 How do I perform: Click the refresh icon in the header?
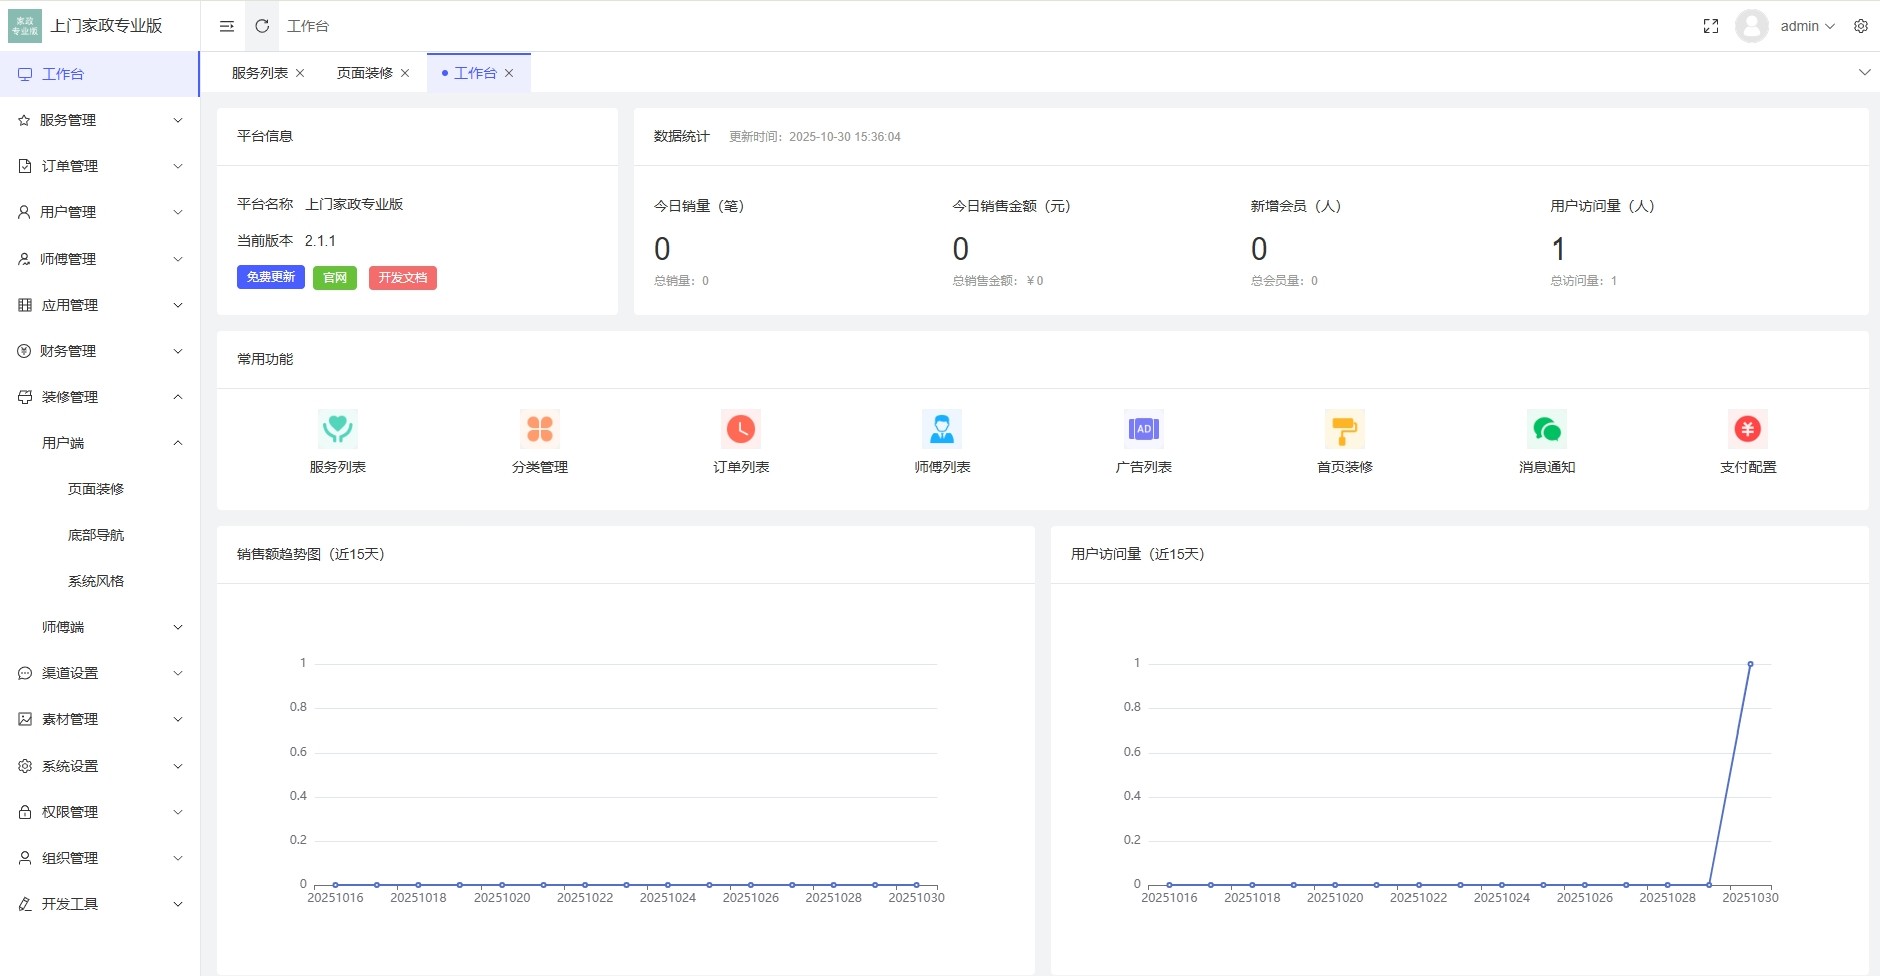(x=262, y=26)
